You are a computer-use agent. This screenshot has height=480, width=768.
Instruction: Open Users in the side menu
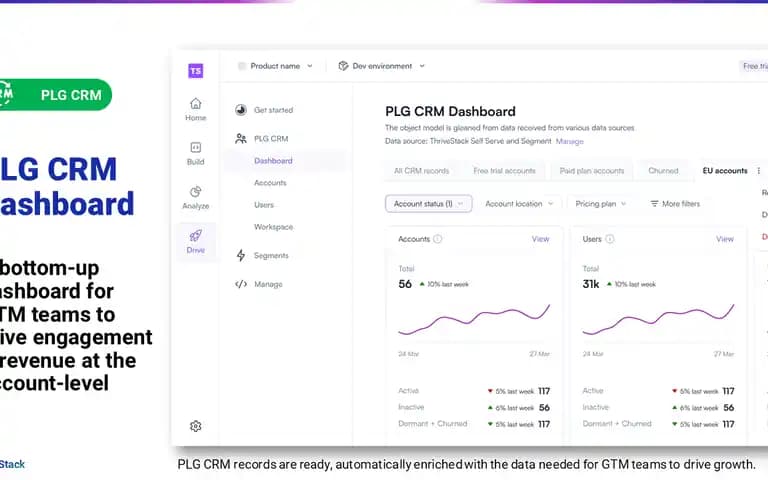(264, 205)
